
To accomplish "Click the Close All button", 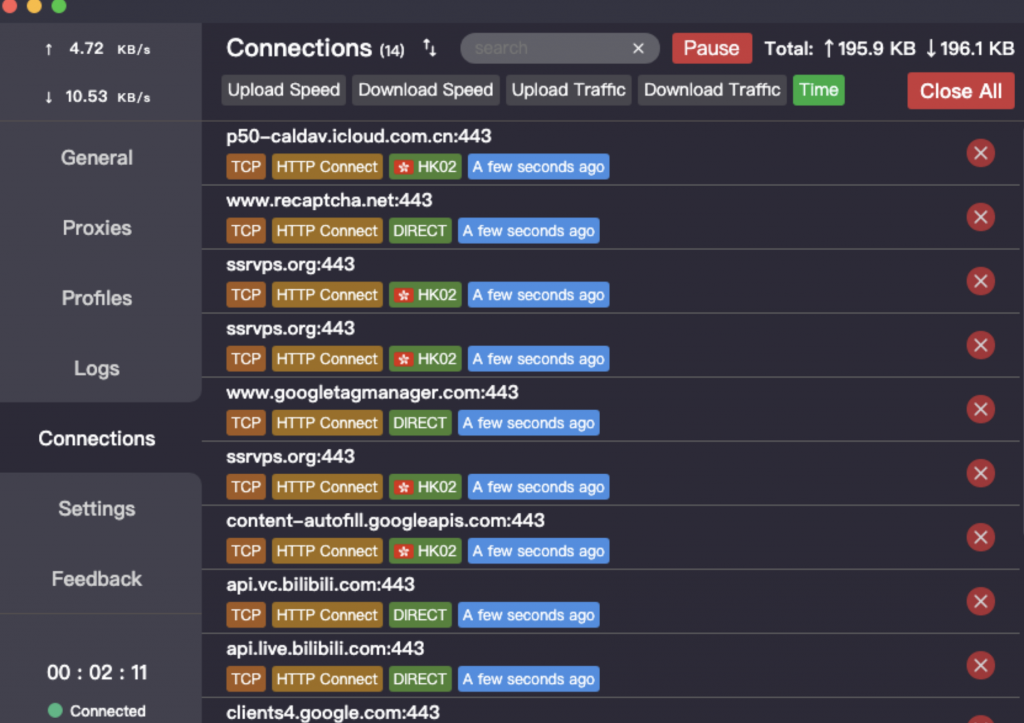I will click(x=961, y=91).
